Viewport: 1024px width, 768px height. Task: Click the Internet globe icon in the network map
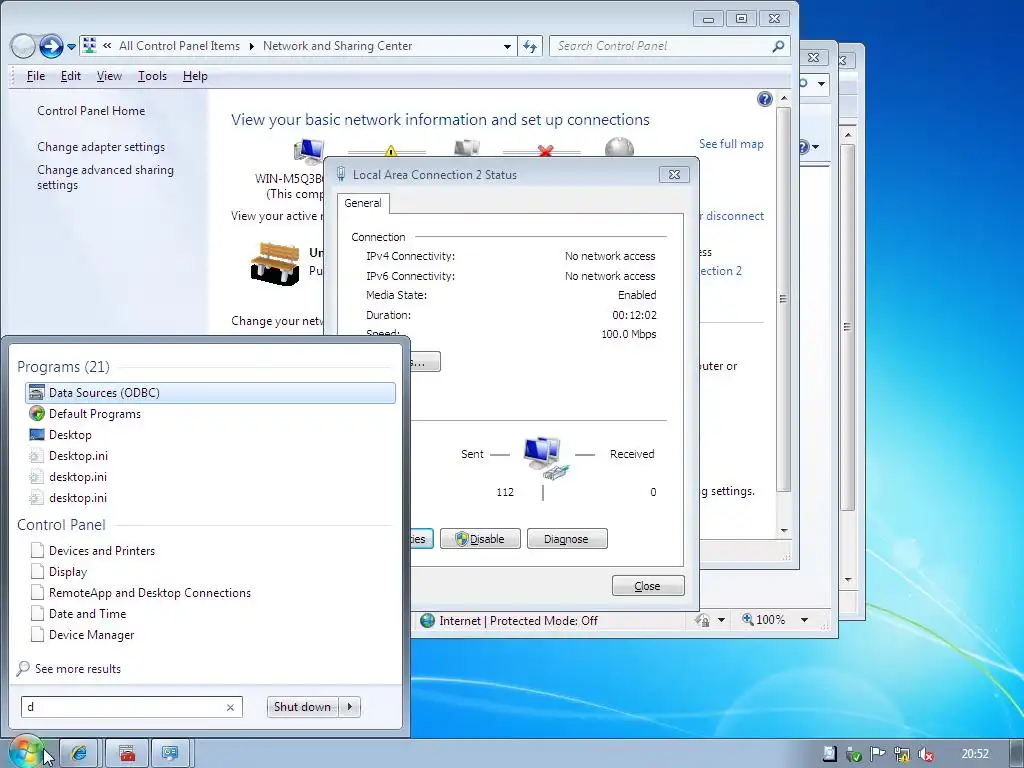(x=618, y=148)
